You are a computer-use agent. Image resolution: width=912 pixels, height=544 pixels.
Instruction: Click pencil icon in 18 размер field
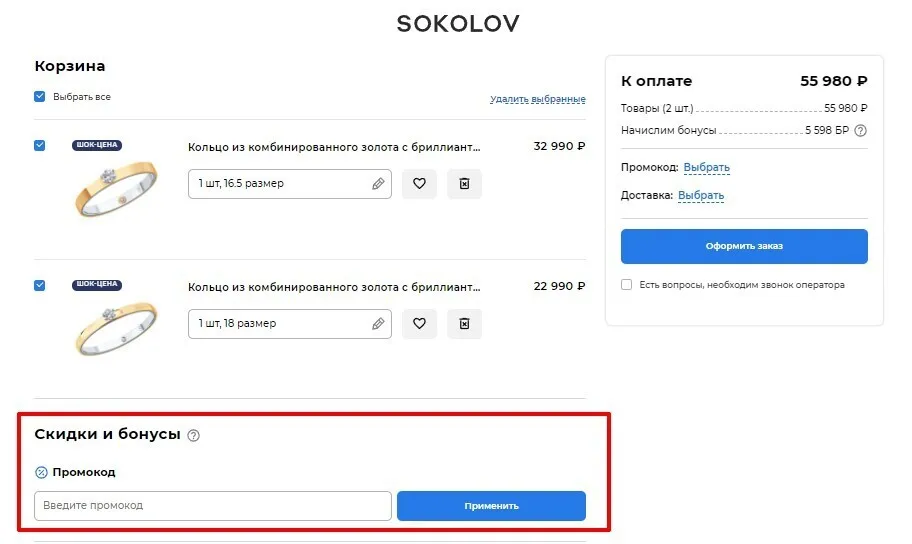click(378, 323)
